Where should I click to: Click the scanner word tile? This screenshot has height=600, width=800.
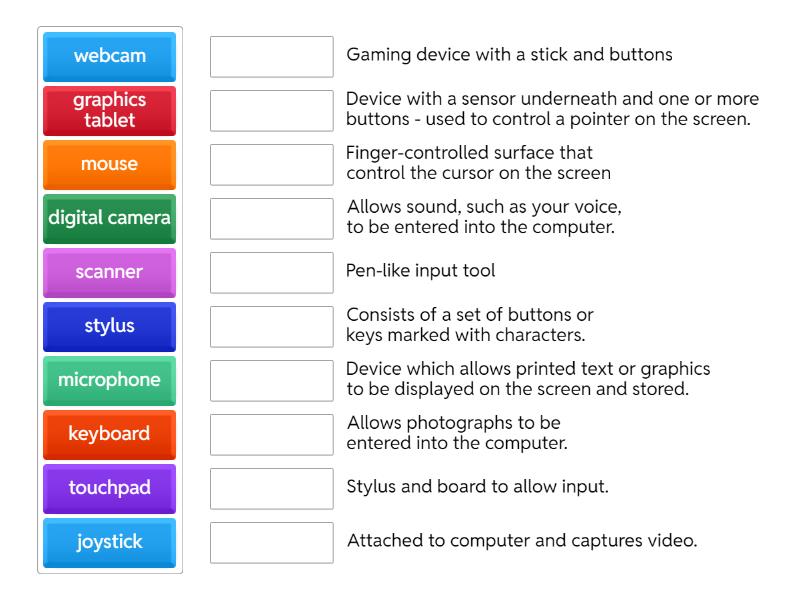coord(110,272)
